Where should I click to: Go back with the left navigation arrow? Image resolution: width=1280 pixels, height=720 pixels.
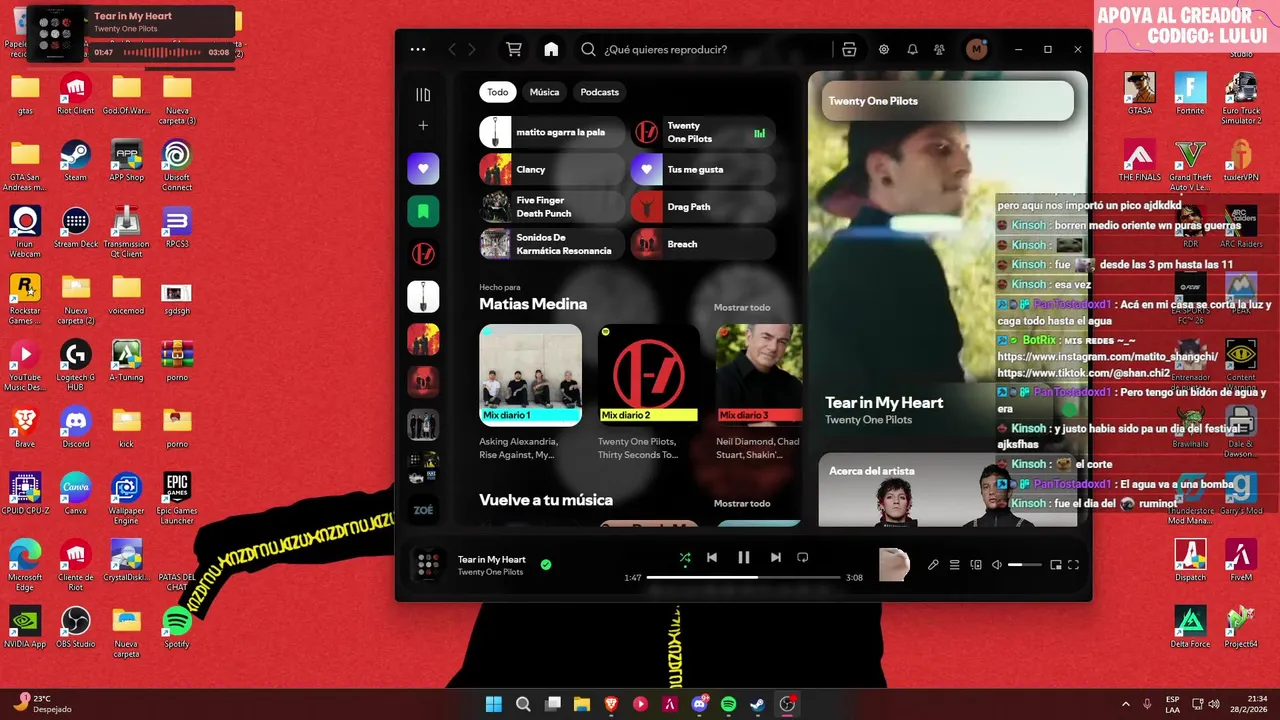tap(452, 49)
